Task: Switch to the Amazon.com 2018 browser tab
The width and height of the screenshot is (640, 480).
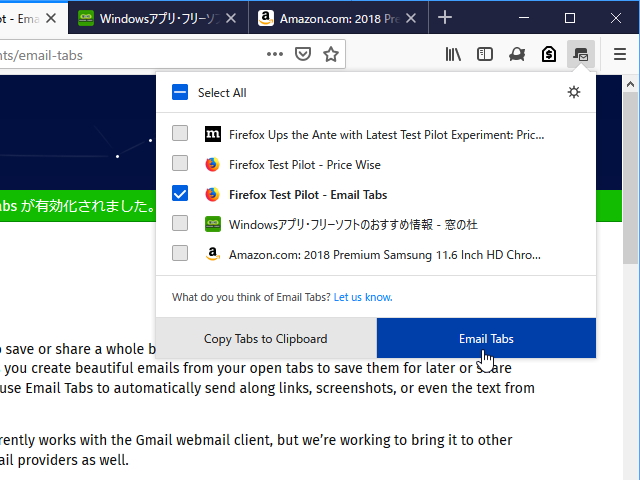Action: (338, 18)
